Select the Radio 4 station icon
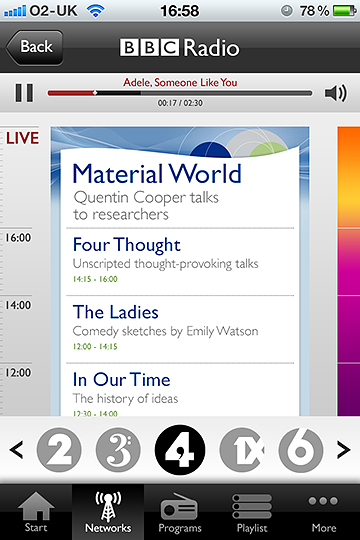 180,450
